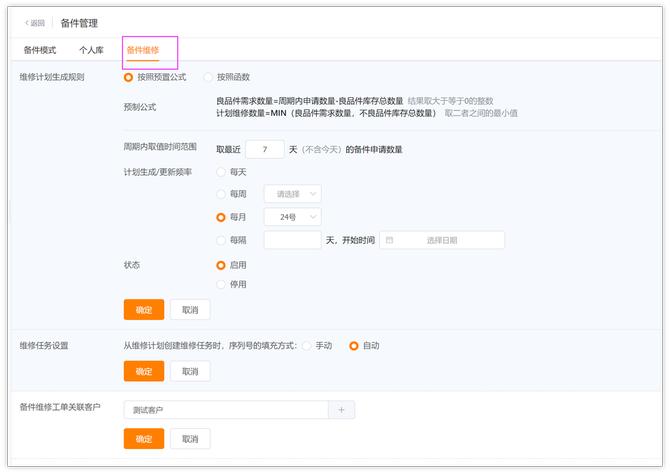The image size is (670, 474).
Task: Select 手动 serial number fill mode
Action: click(x=306, y=346)
